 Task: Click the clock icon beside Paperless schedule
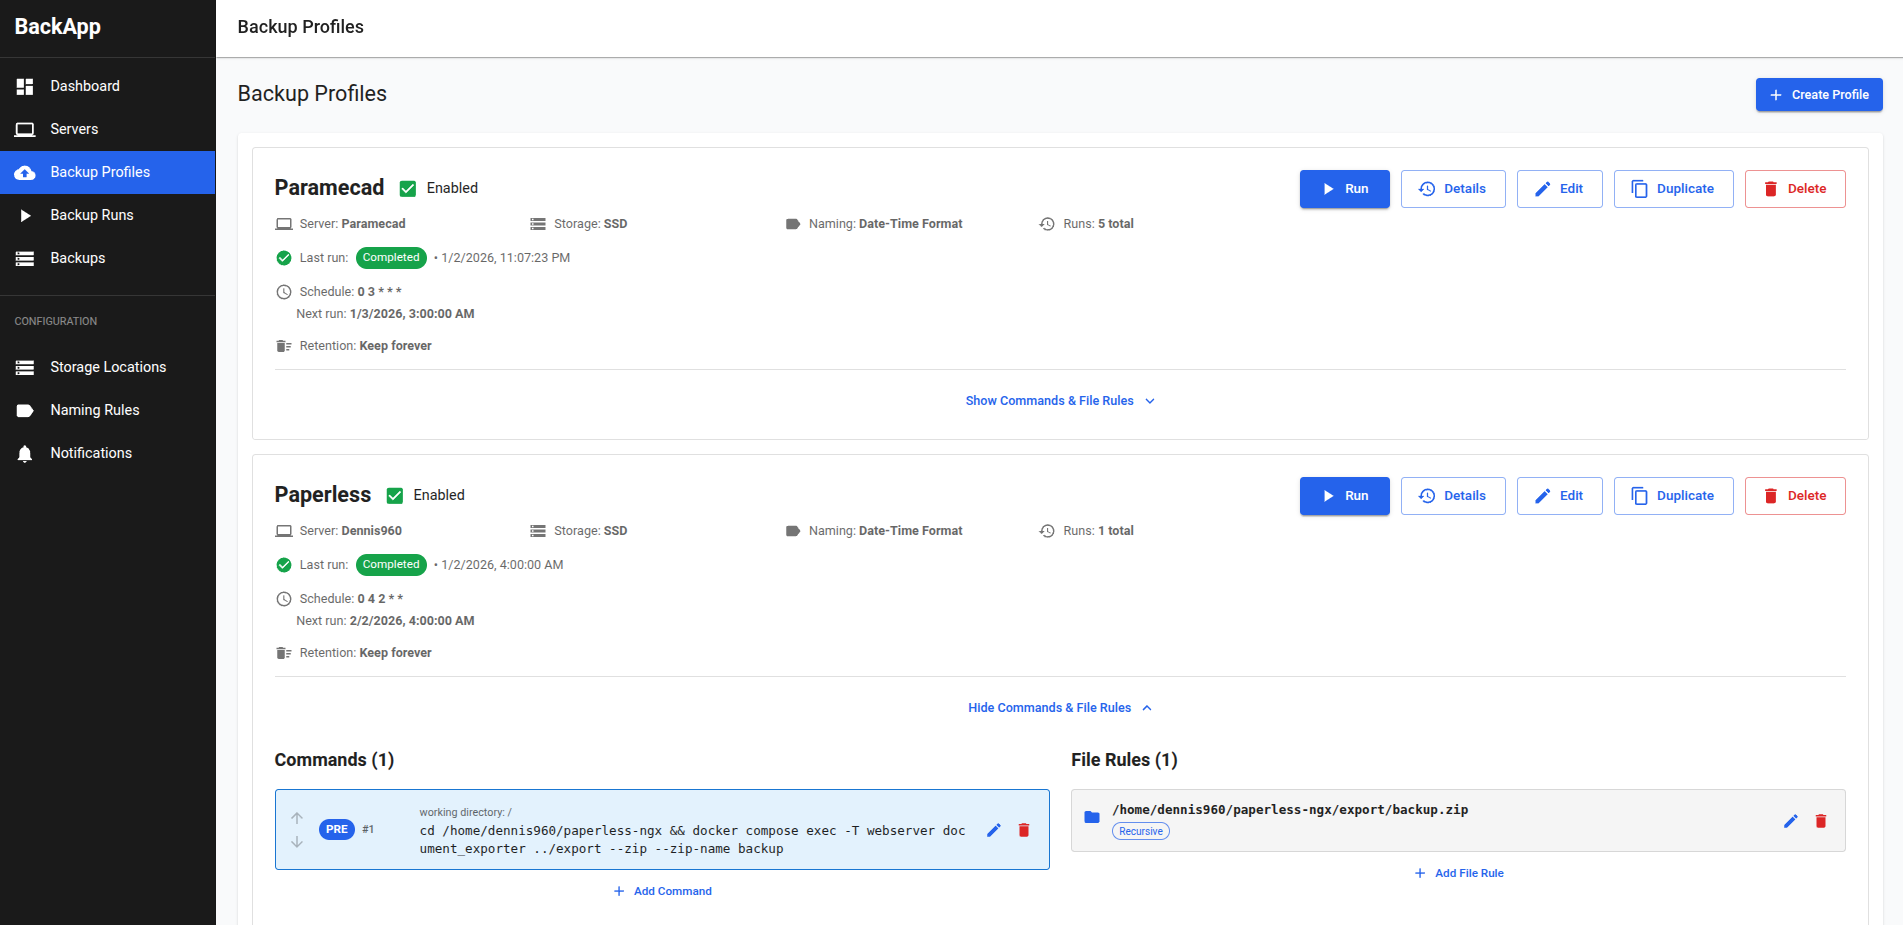pos(284,599)
